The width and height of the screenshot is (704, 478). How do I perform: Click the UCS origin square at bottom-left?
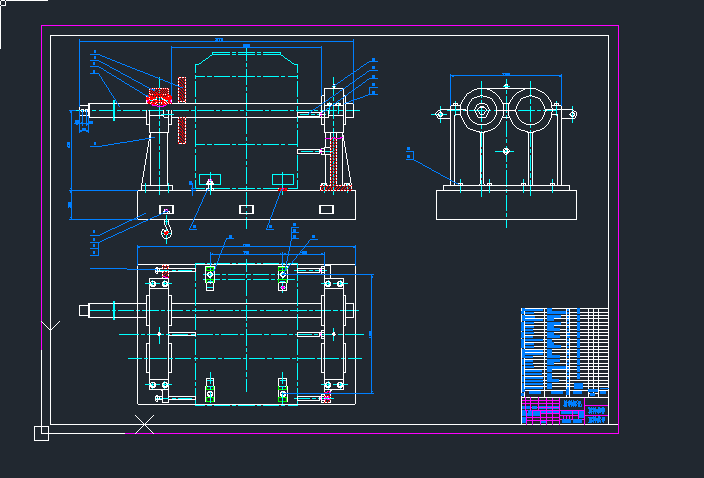(41, 433)
